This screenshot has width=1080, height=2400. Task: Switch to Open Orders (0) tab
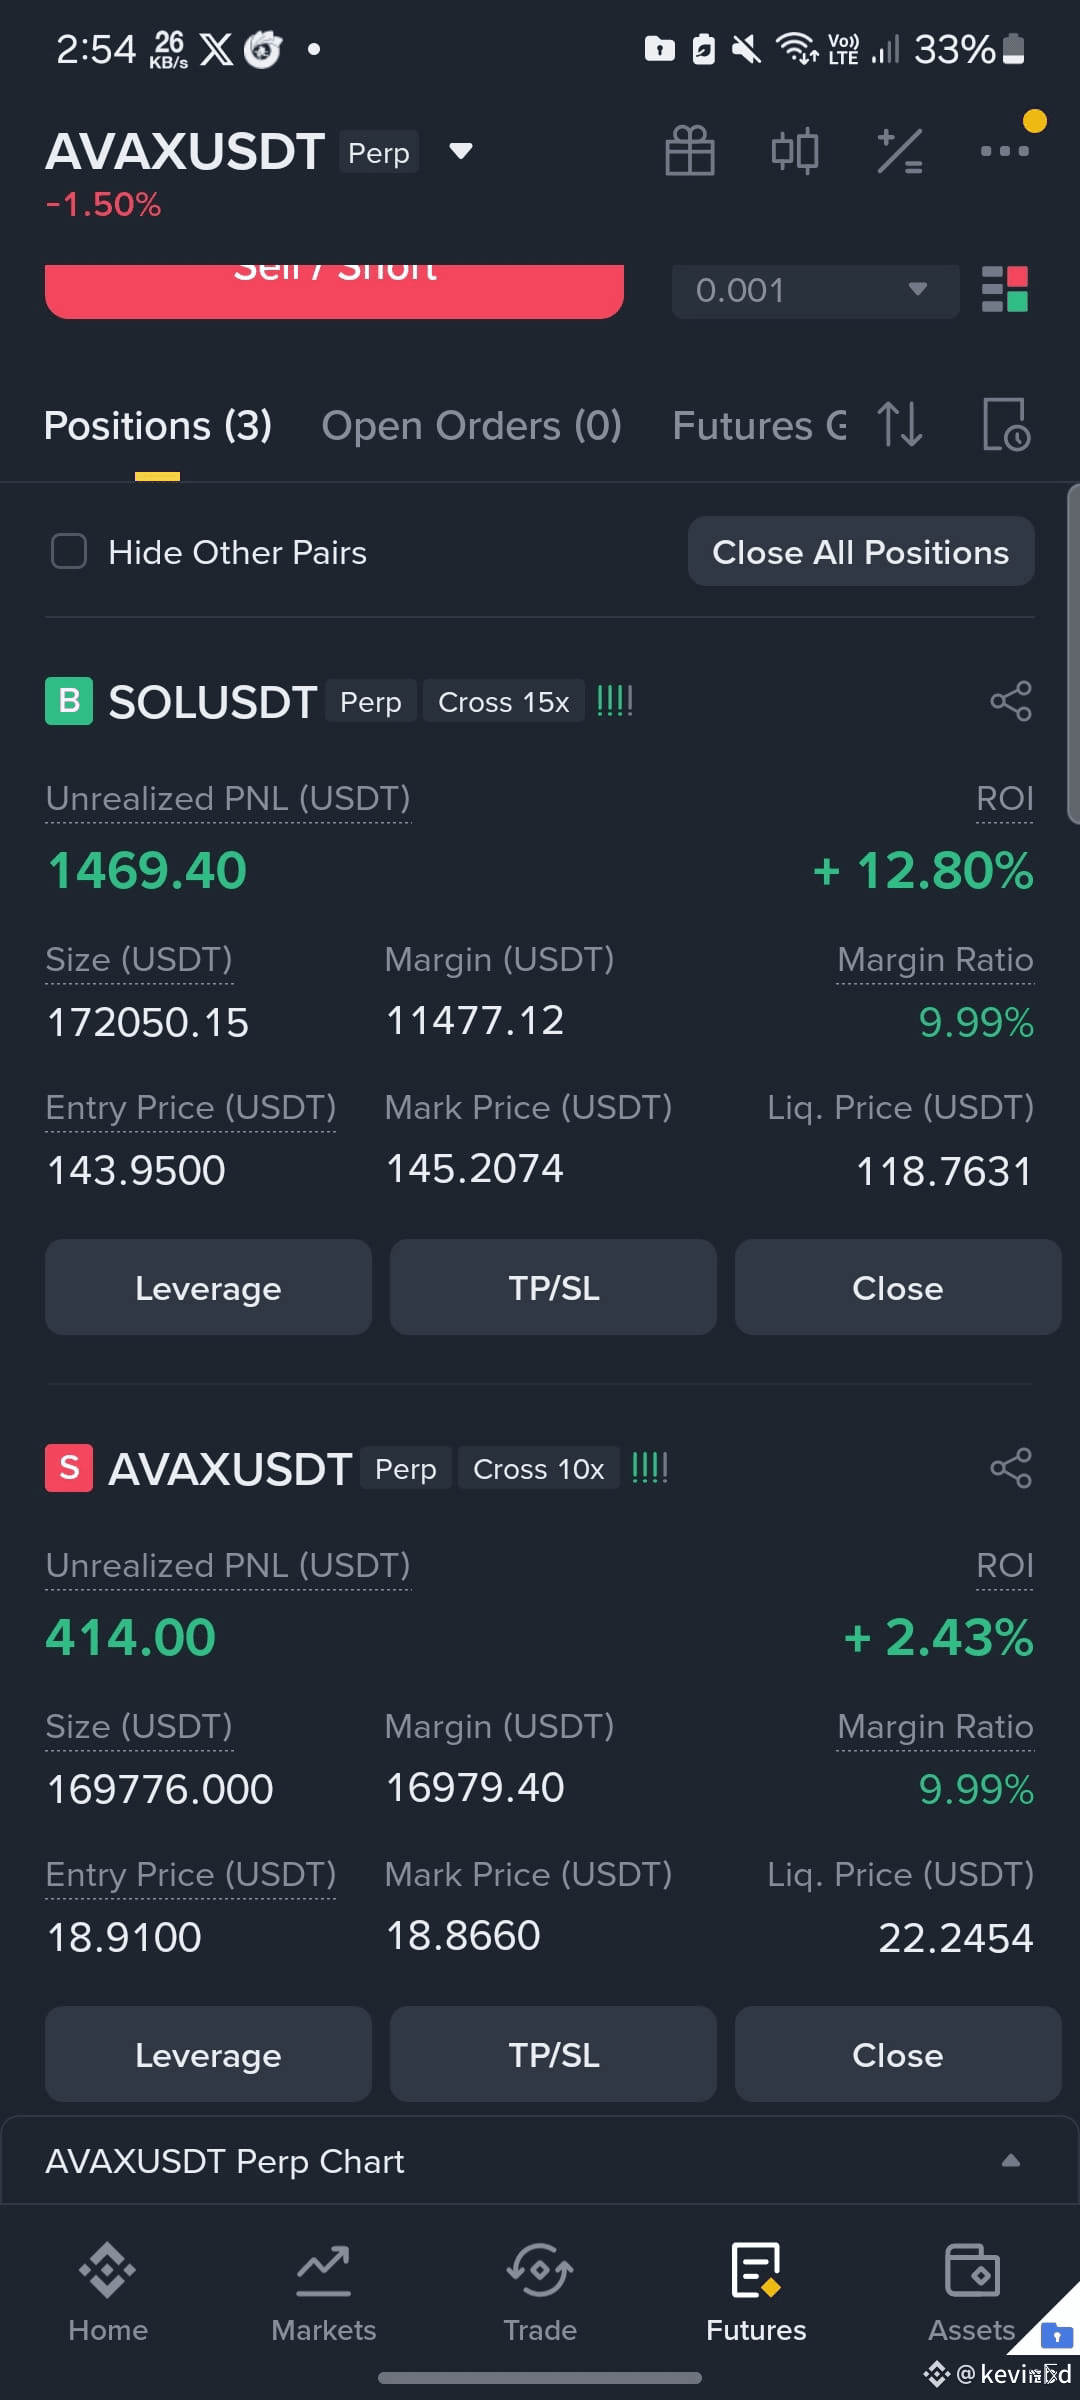point(471,426)
